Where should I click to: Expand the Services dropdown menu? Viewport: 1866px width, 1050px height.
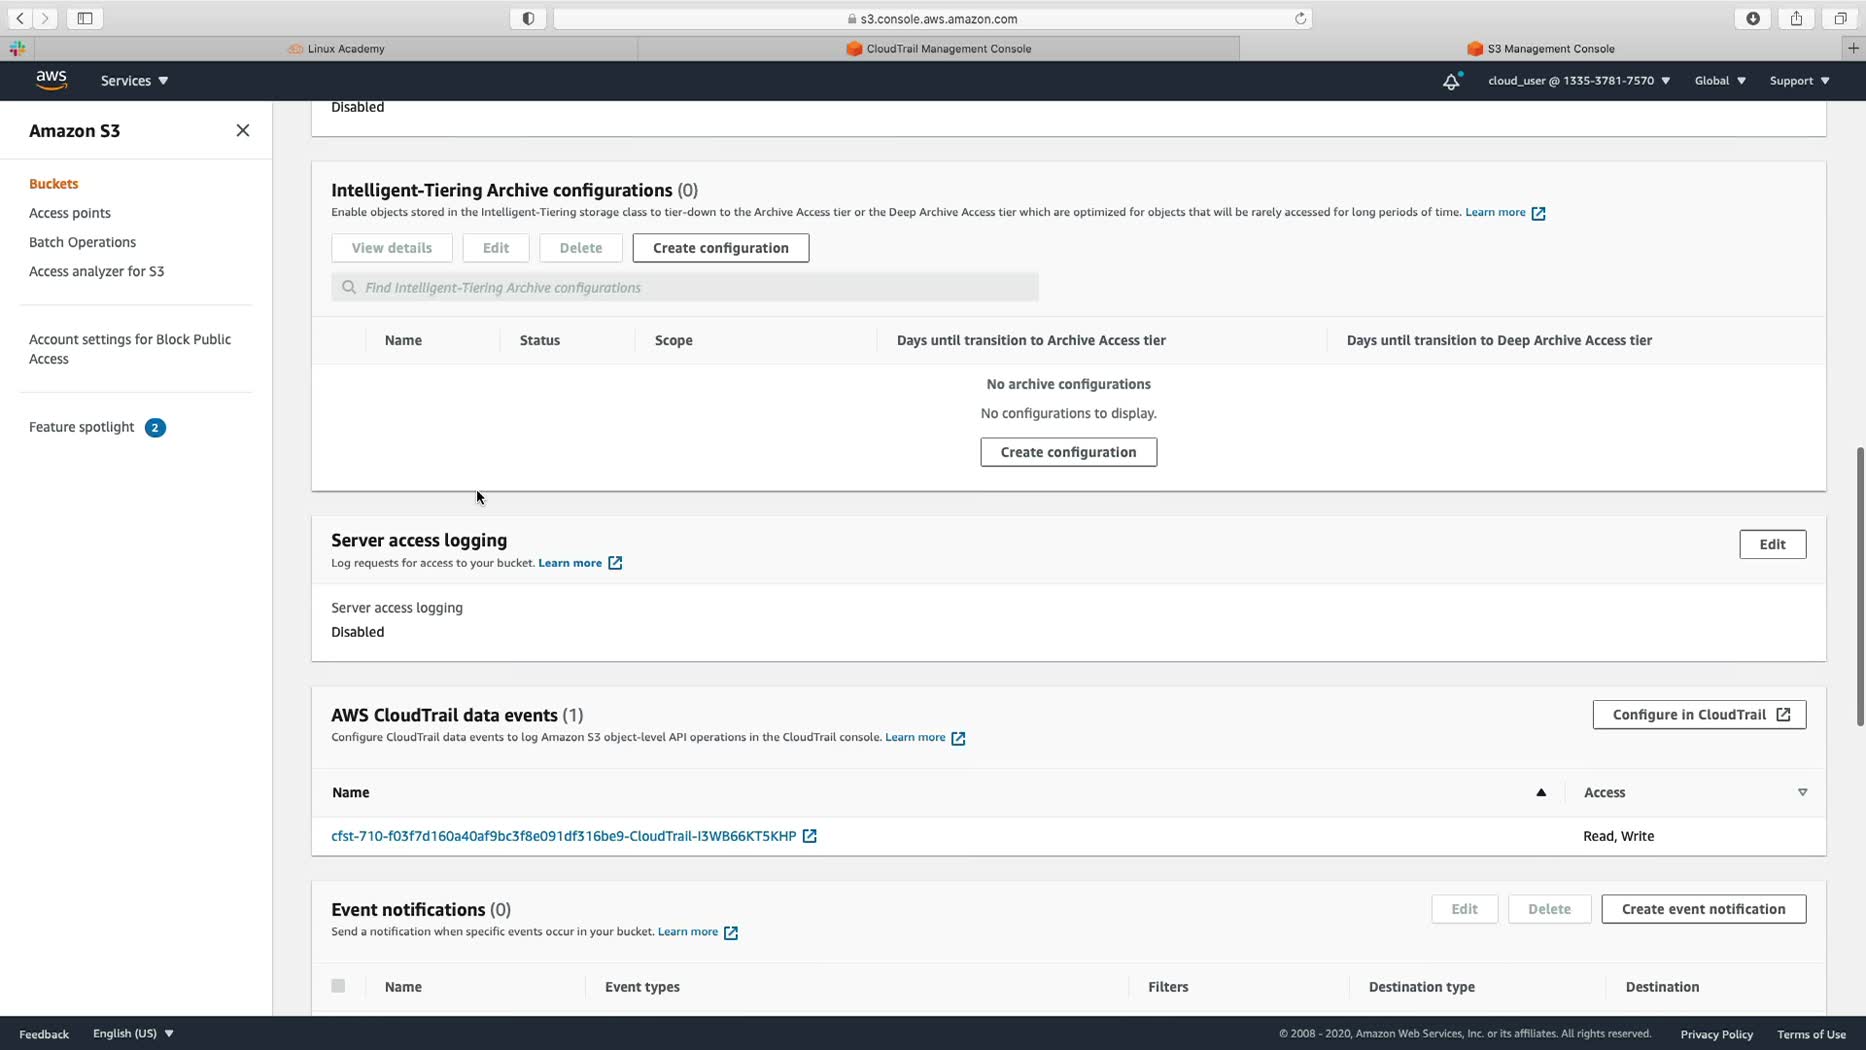pos(134,81)
